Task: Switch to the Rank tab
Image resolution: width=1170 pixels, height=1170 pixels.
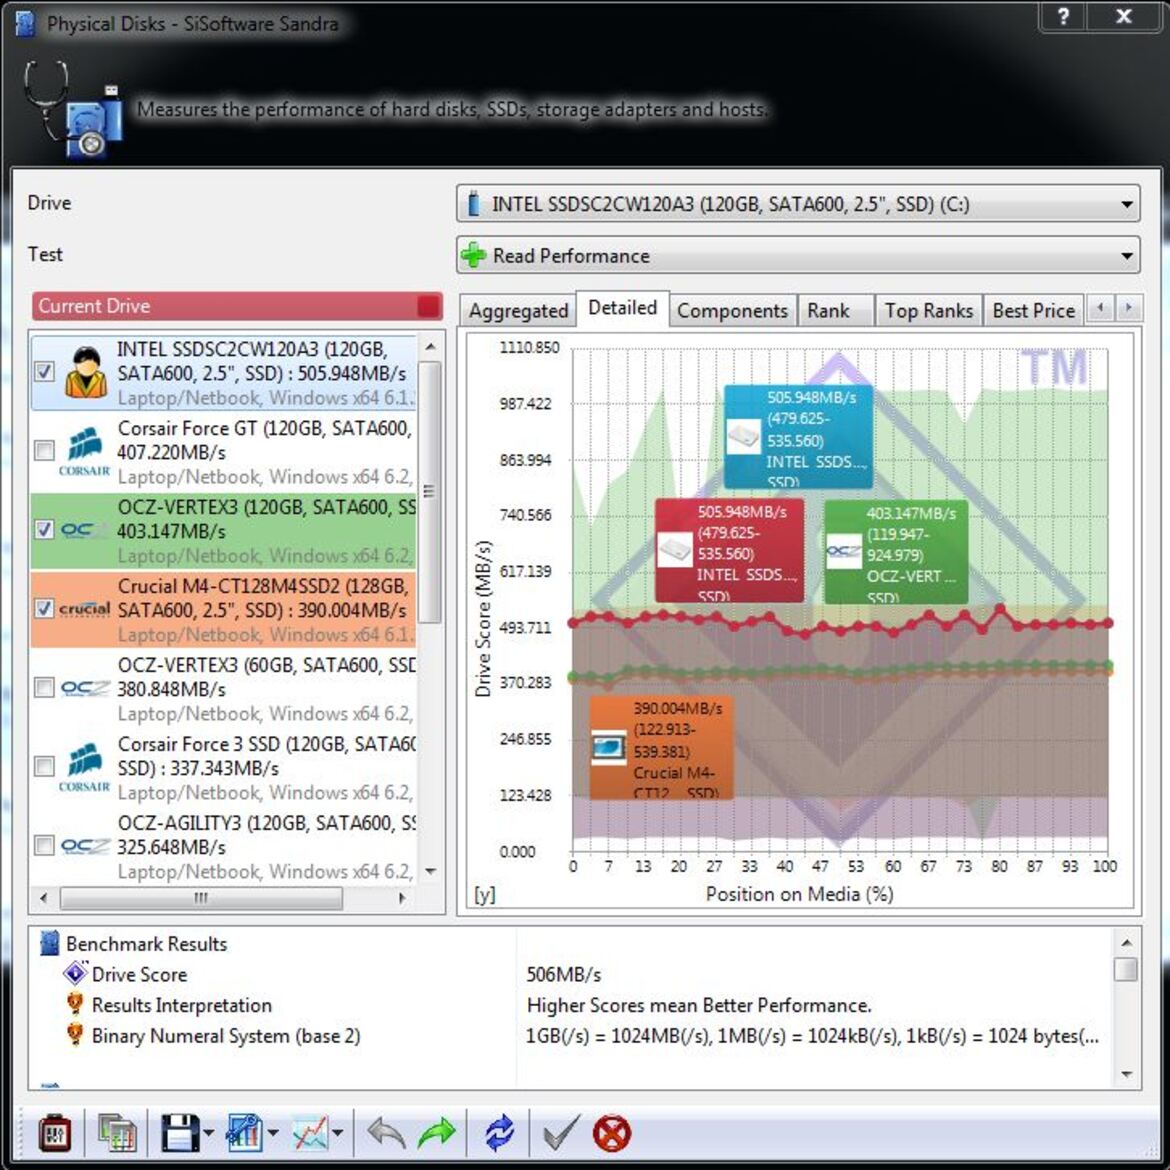Action: tap(836, 310)
